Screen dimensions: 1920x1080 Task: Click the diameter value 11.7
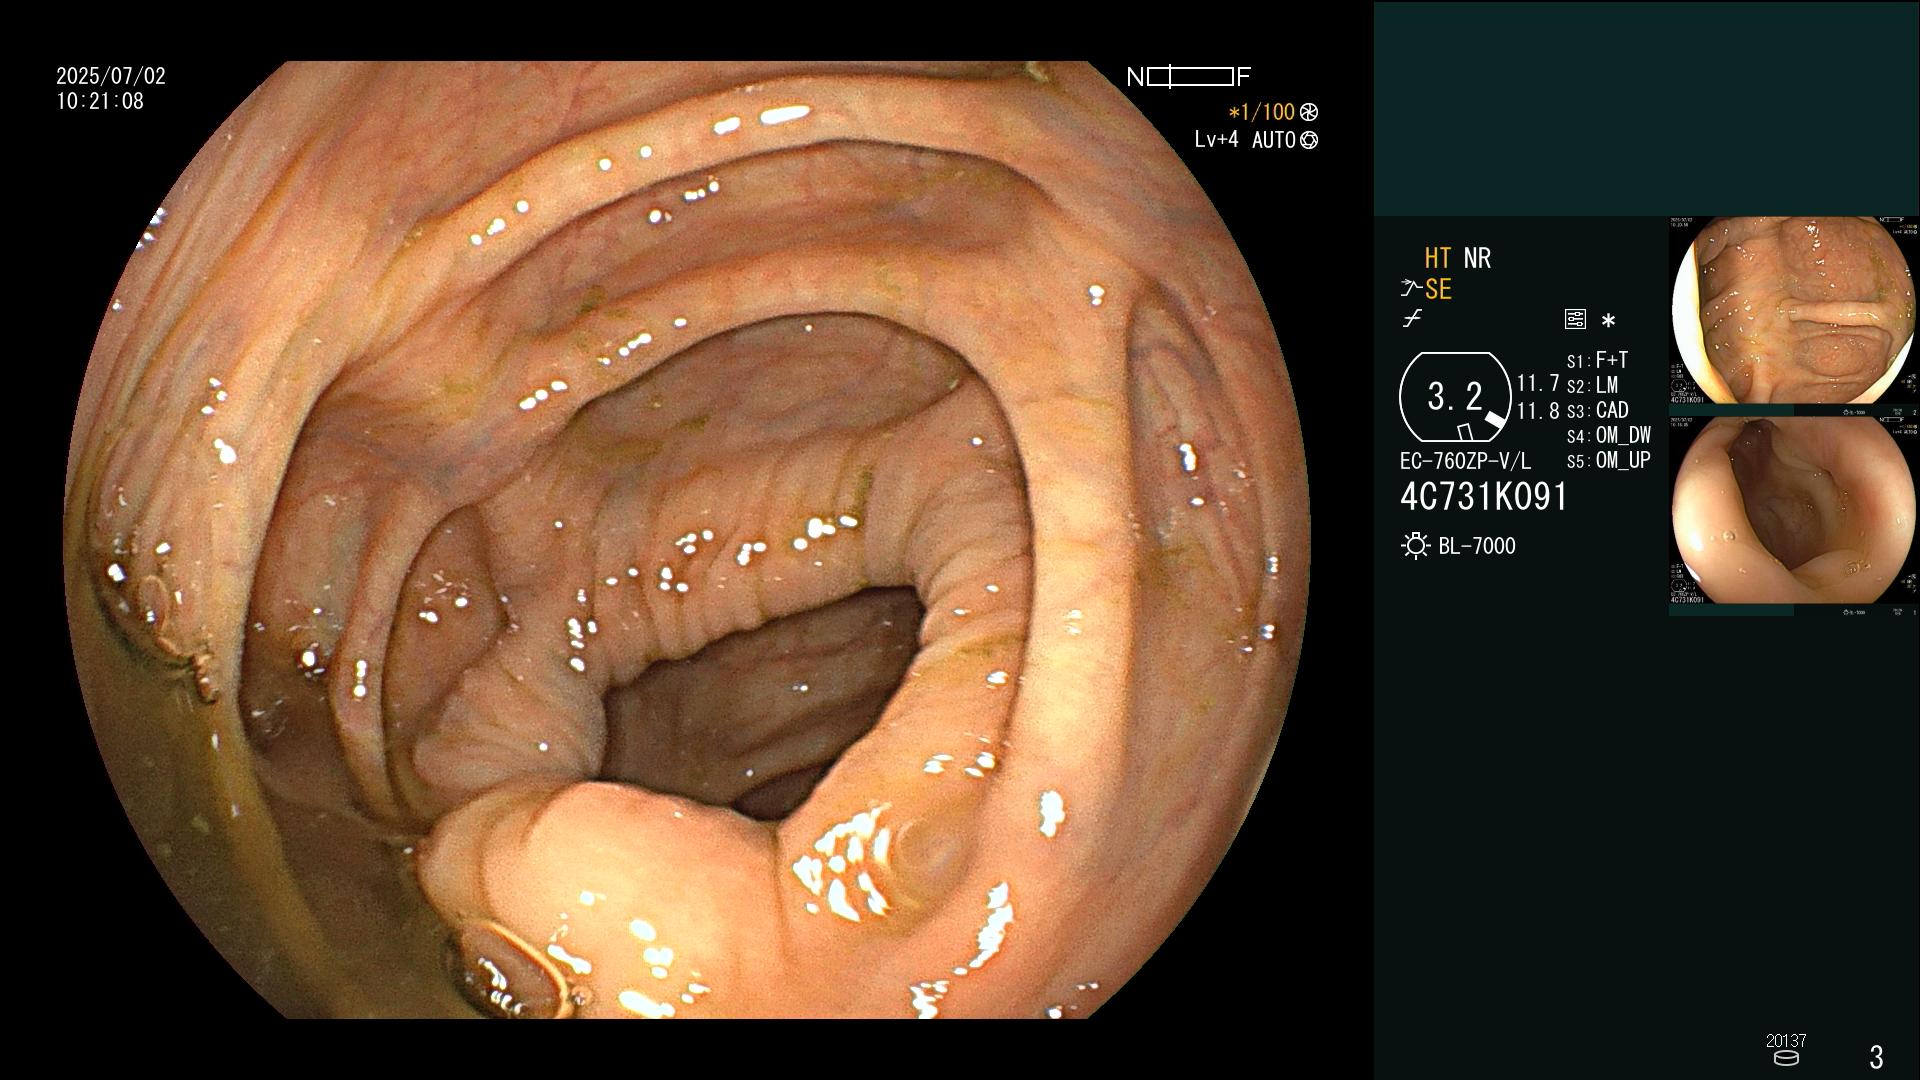(x=1538, y=383)
